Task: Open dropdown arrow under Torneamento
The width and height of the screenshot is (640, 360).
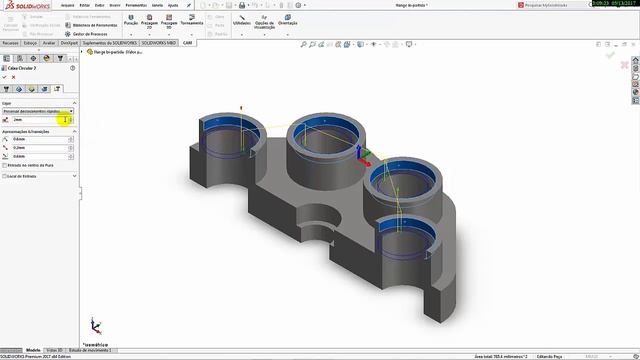Action: pyautogui.click(x=192, y=35)
